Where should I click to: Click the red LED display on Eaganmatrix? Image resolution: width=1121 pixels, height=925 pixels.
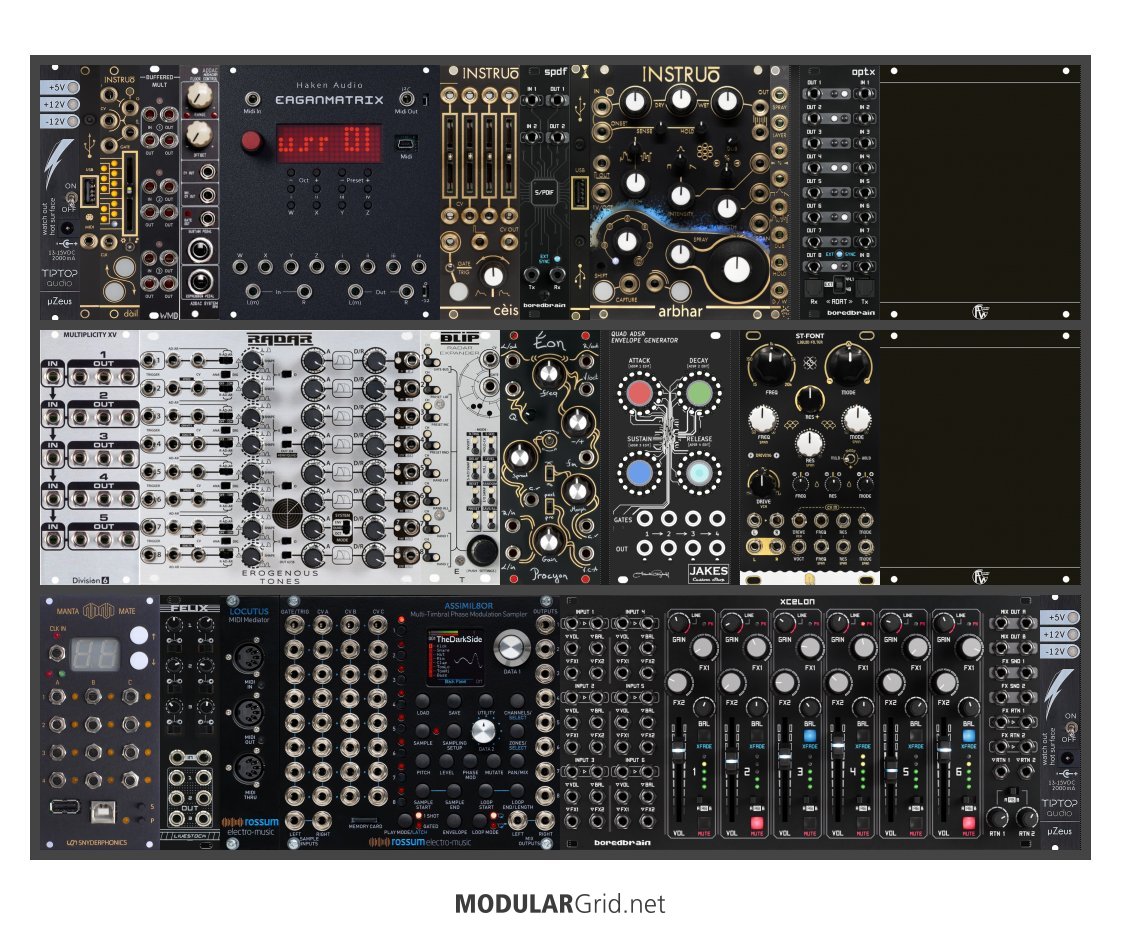[x=329, y=143]
